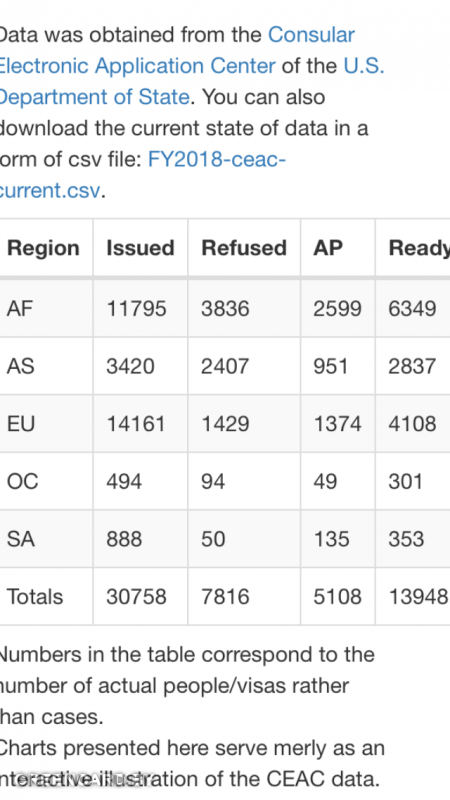This screenshot has width=450, height=800.
Task: Click the AF refused value 3836
Action: (x=225, y=309)
